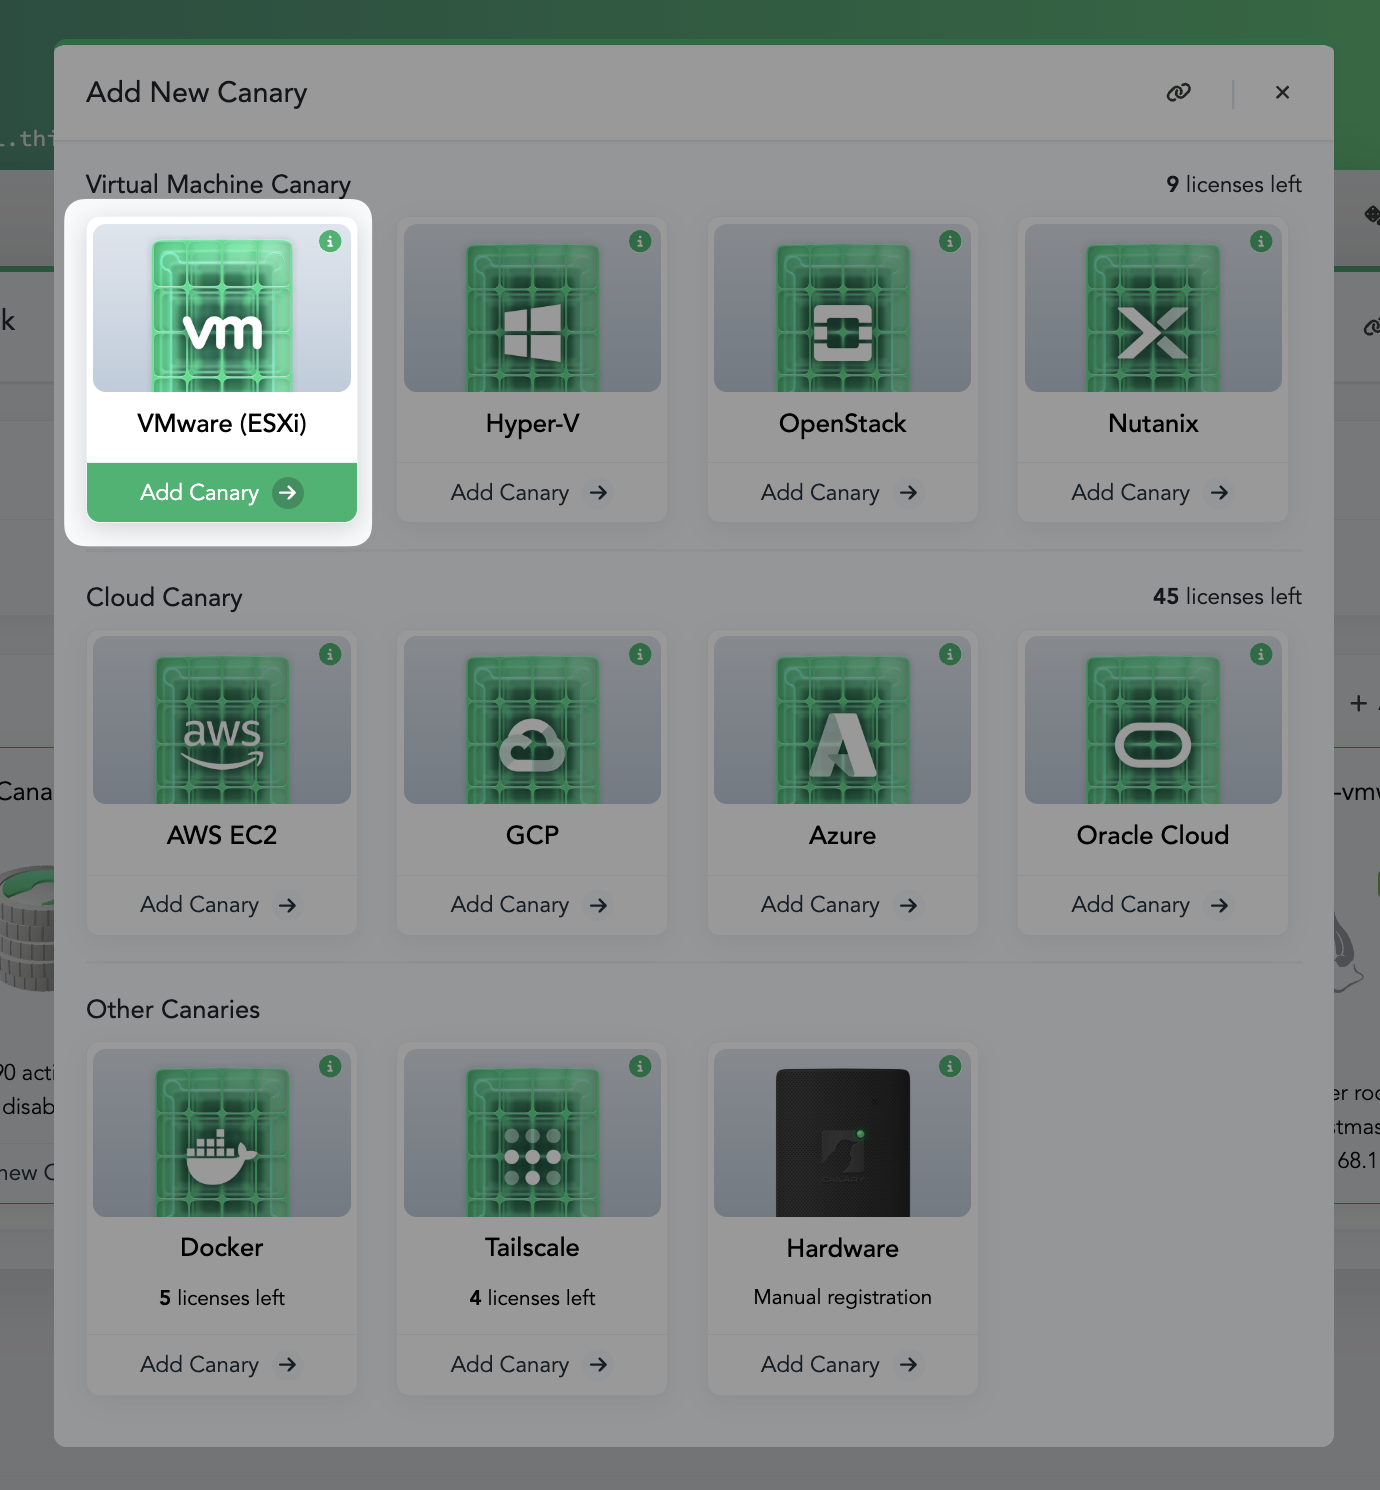The width and height of the screenshot is (1380, 1490).
Task: Select the Hardware Canary device image
Action: click(841, 1139)
